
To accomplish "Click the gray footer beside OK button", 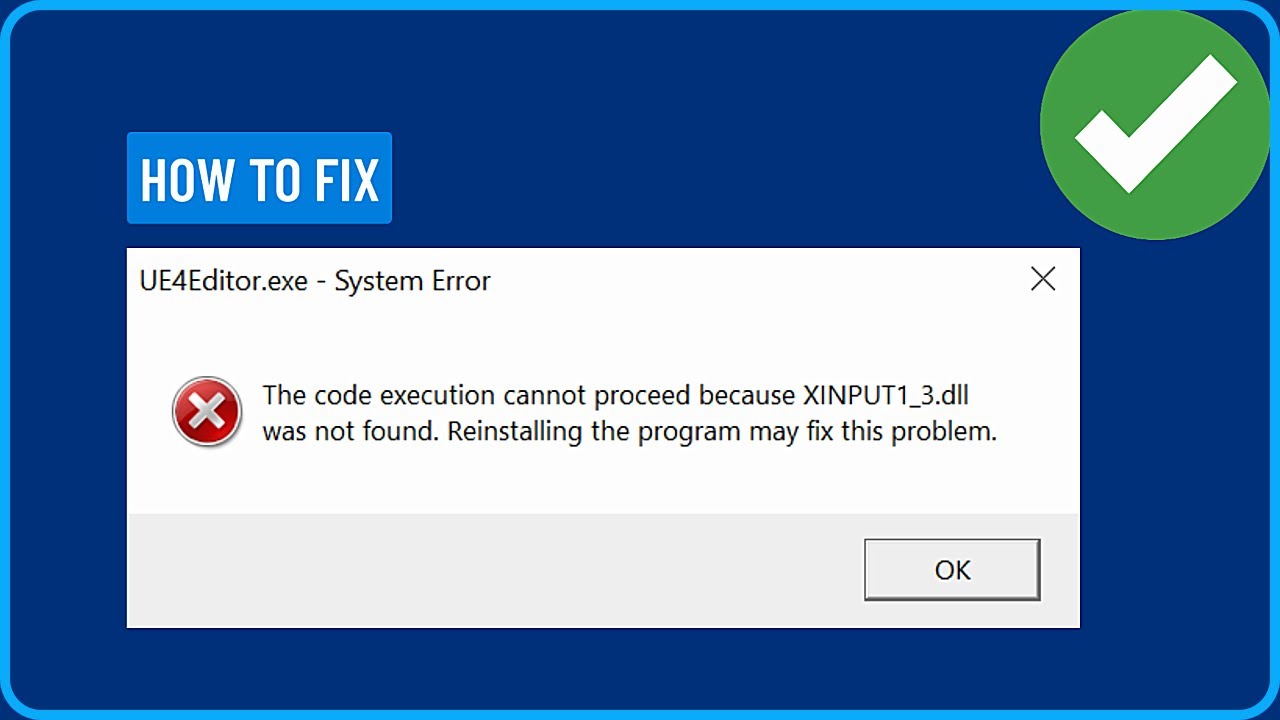I will (x=500, y=570).
